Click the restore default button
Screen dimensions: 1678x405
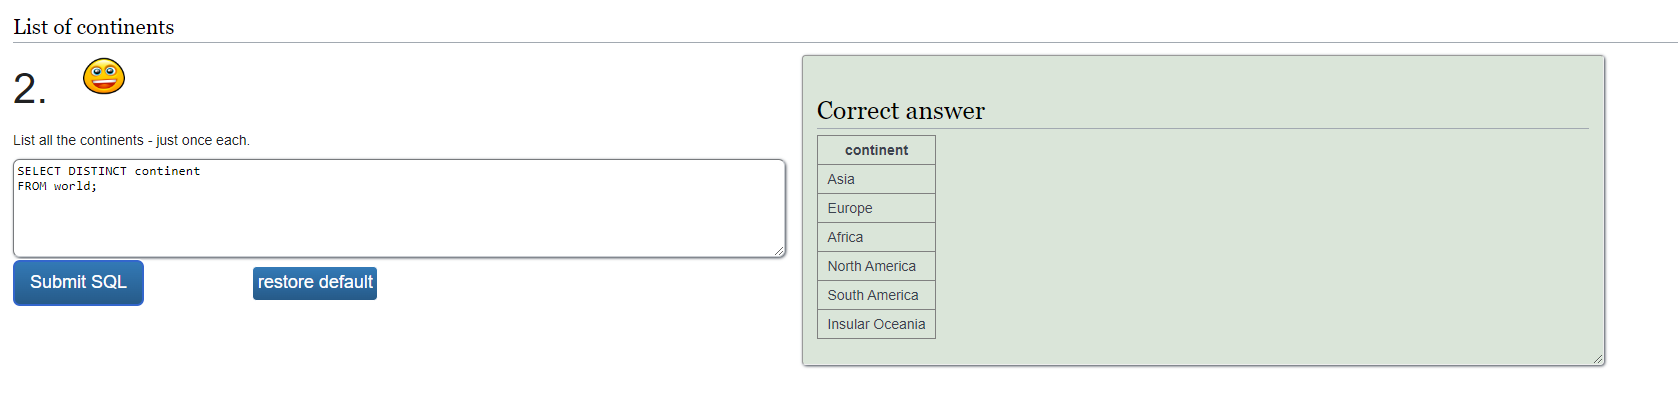click(315, 283)
